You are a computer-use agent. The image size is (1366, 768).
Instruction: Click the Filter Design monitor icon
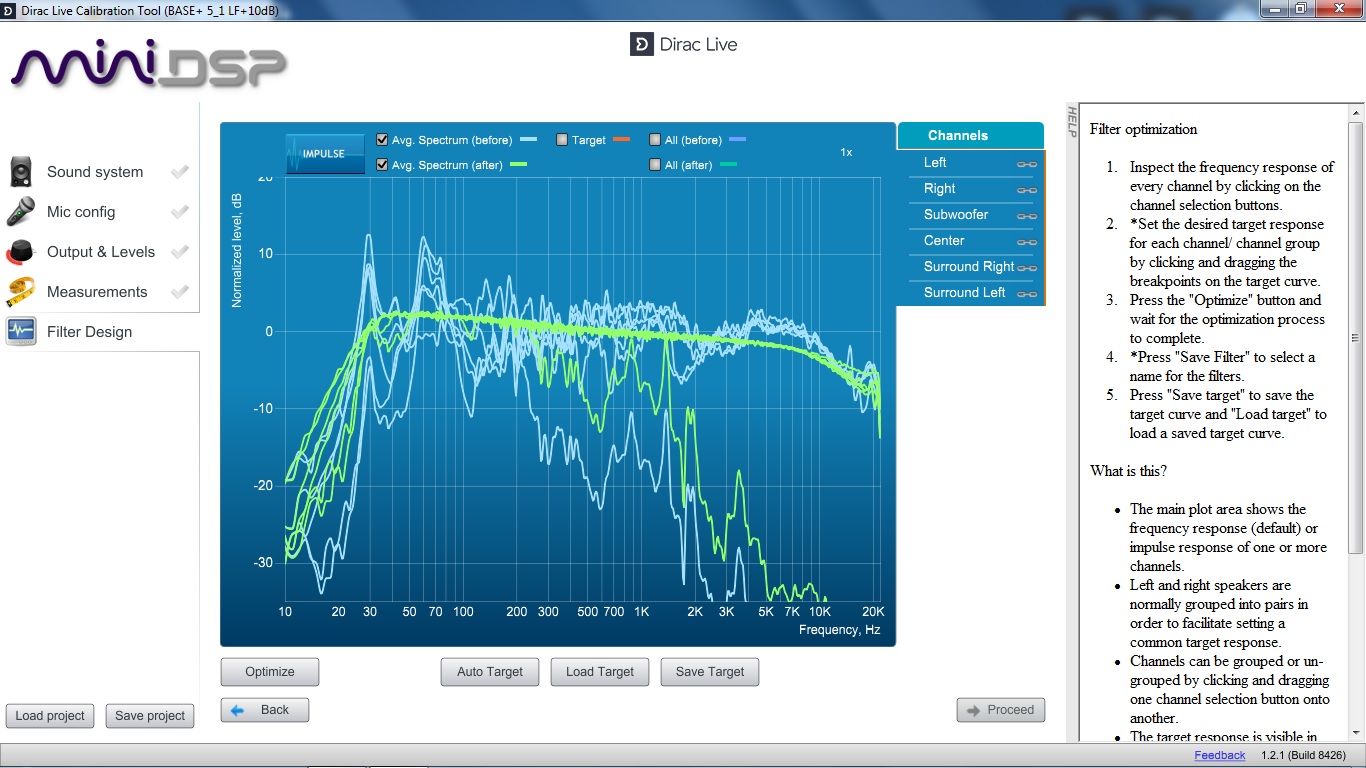point(22,332)
